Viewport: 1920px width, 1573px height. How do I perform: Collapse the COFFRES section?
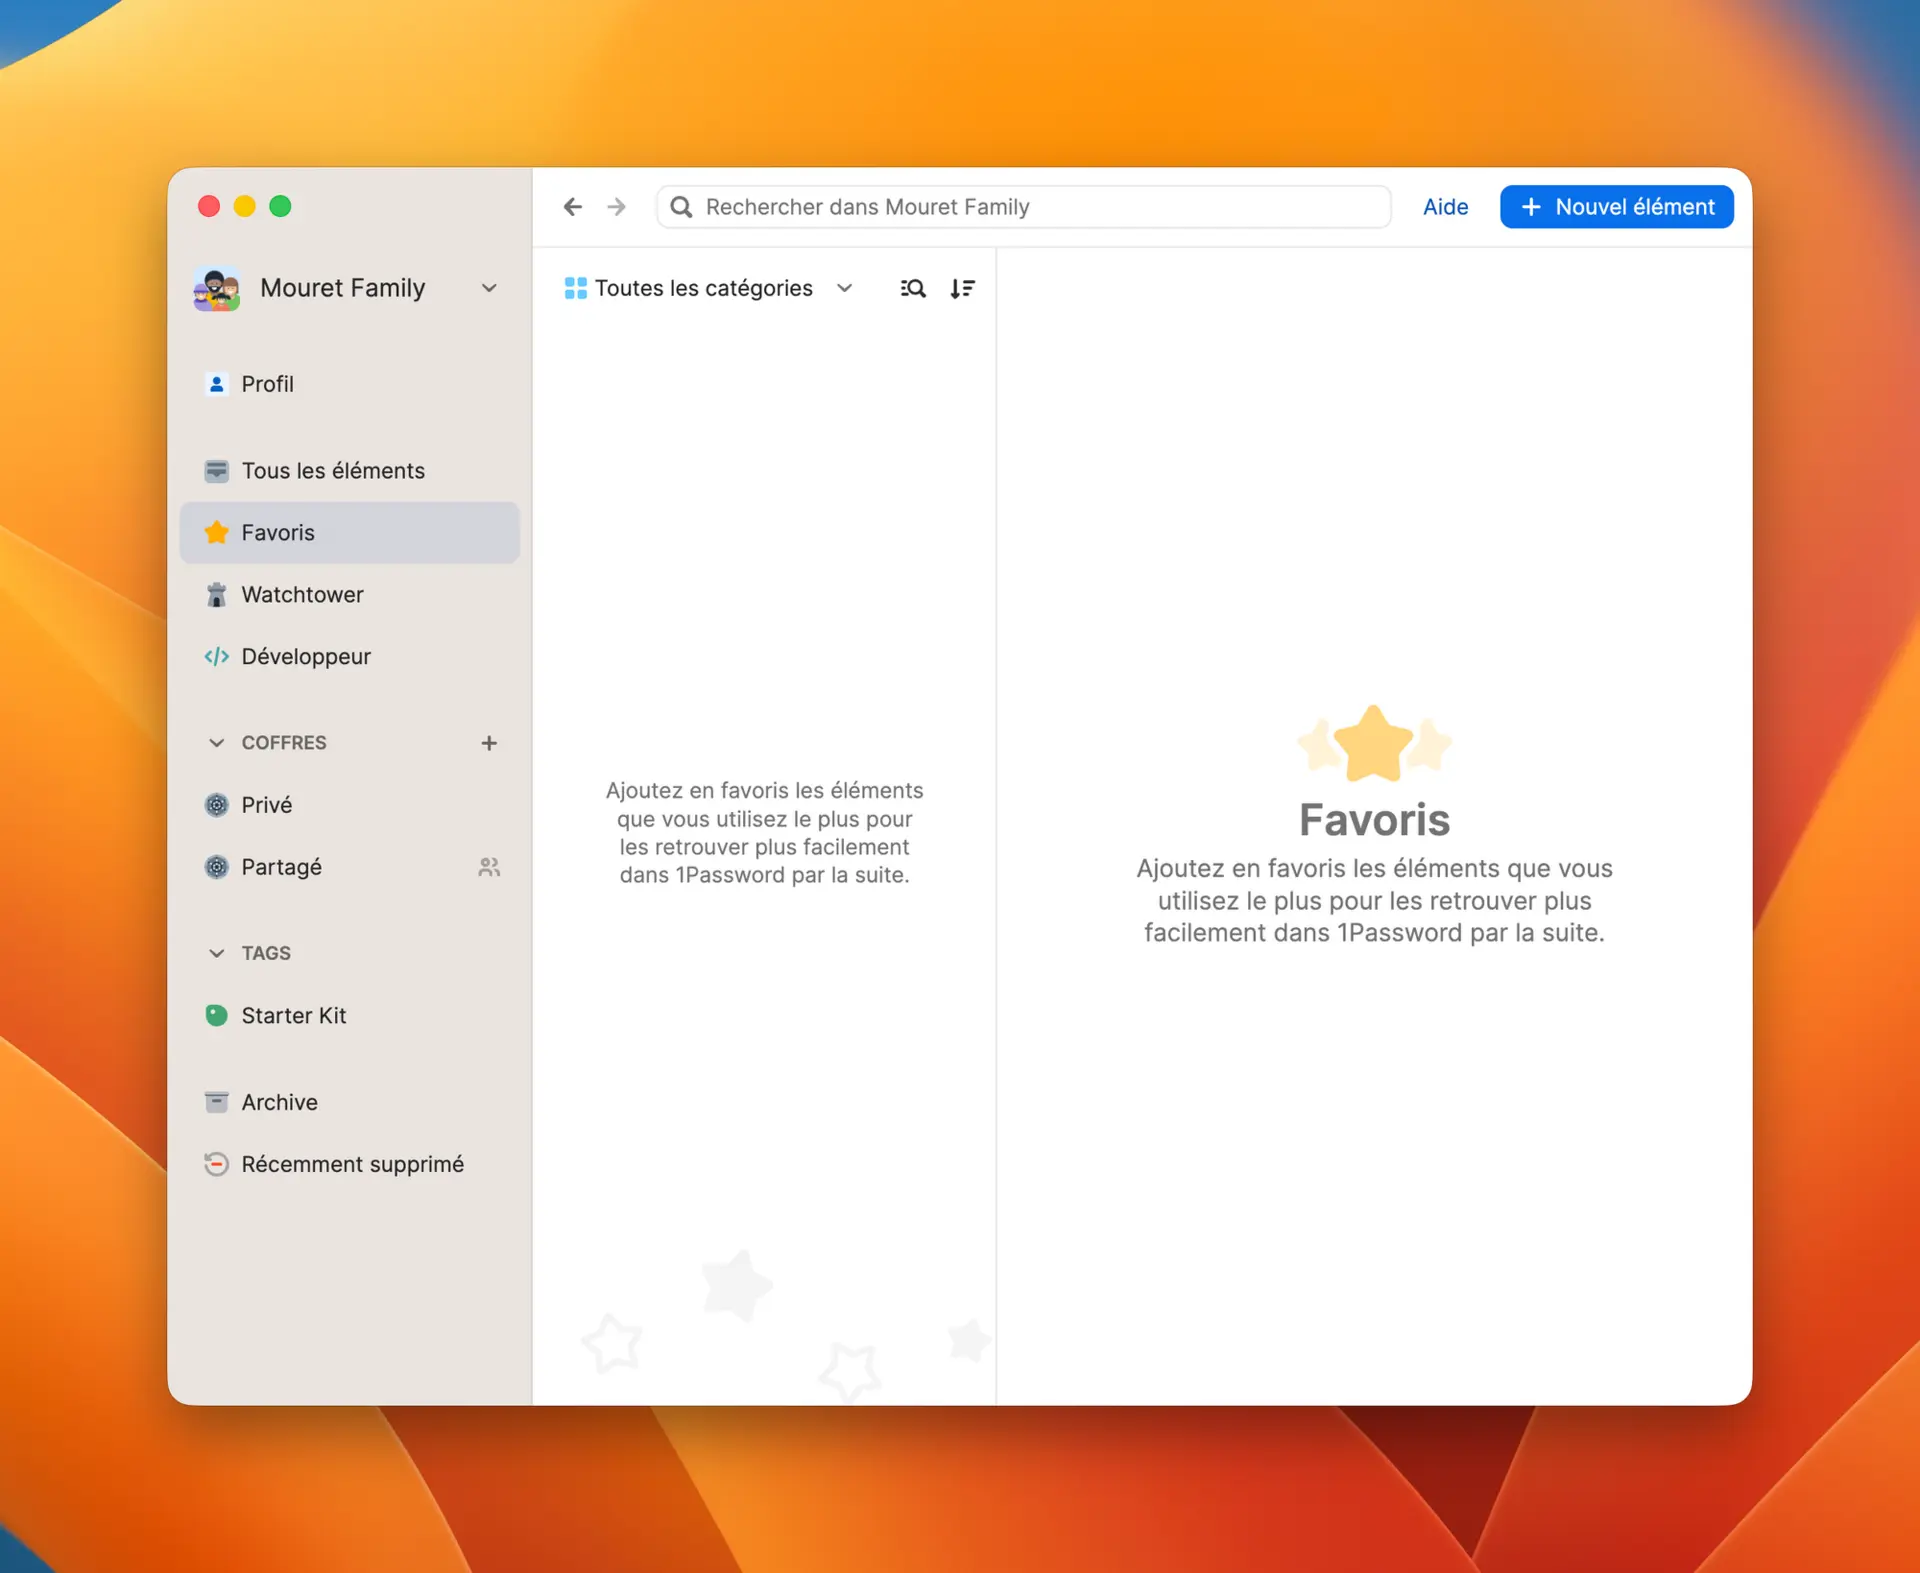[x=217, y=743]
